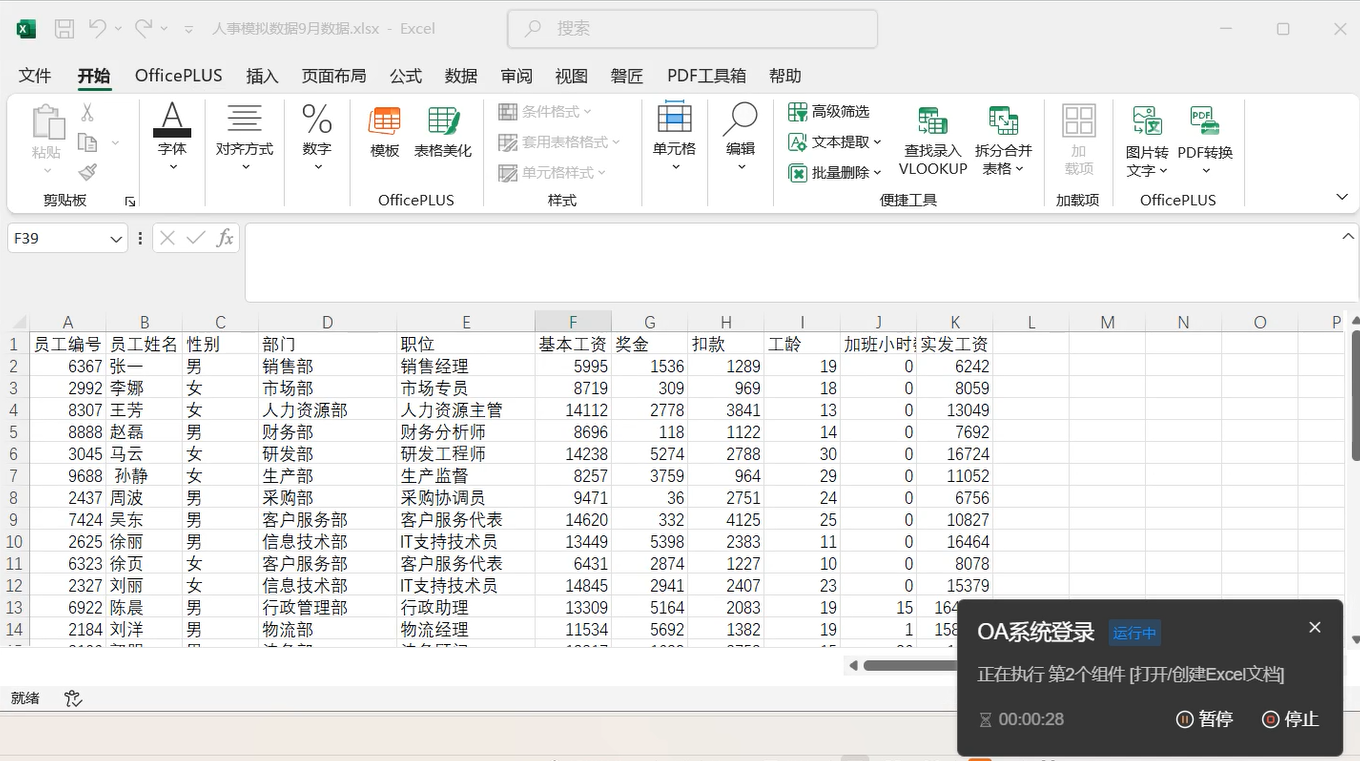
Task: Close the OA系统登录 notification panel
Action: (1315, 627)
